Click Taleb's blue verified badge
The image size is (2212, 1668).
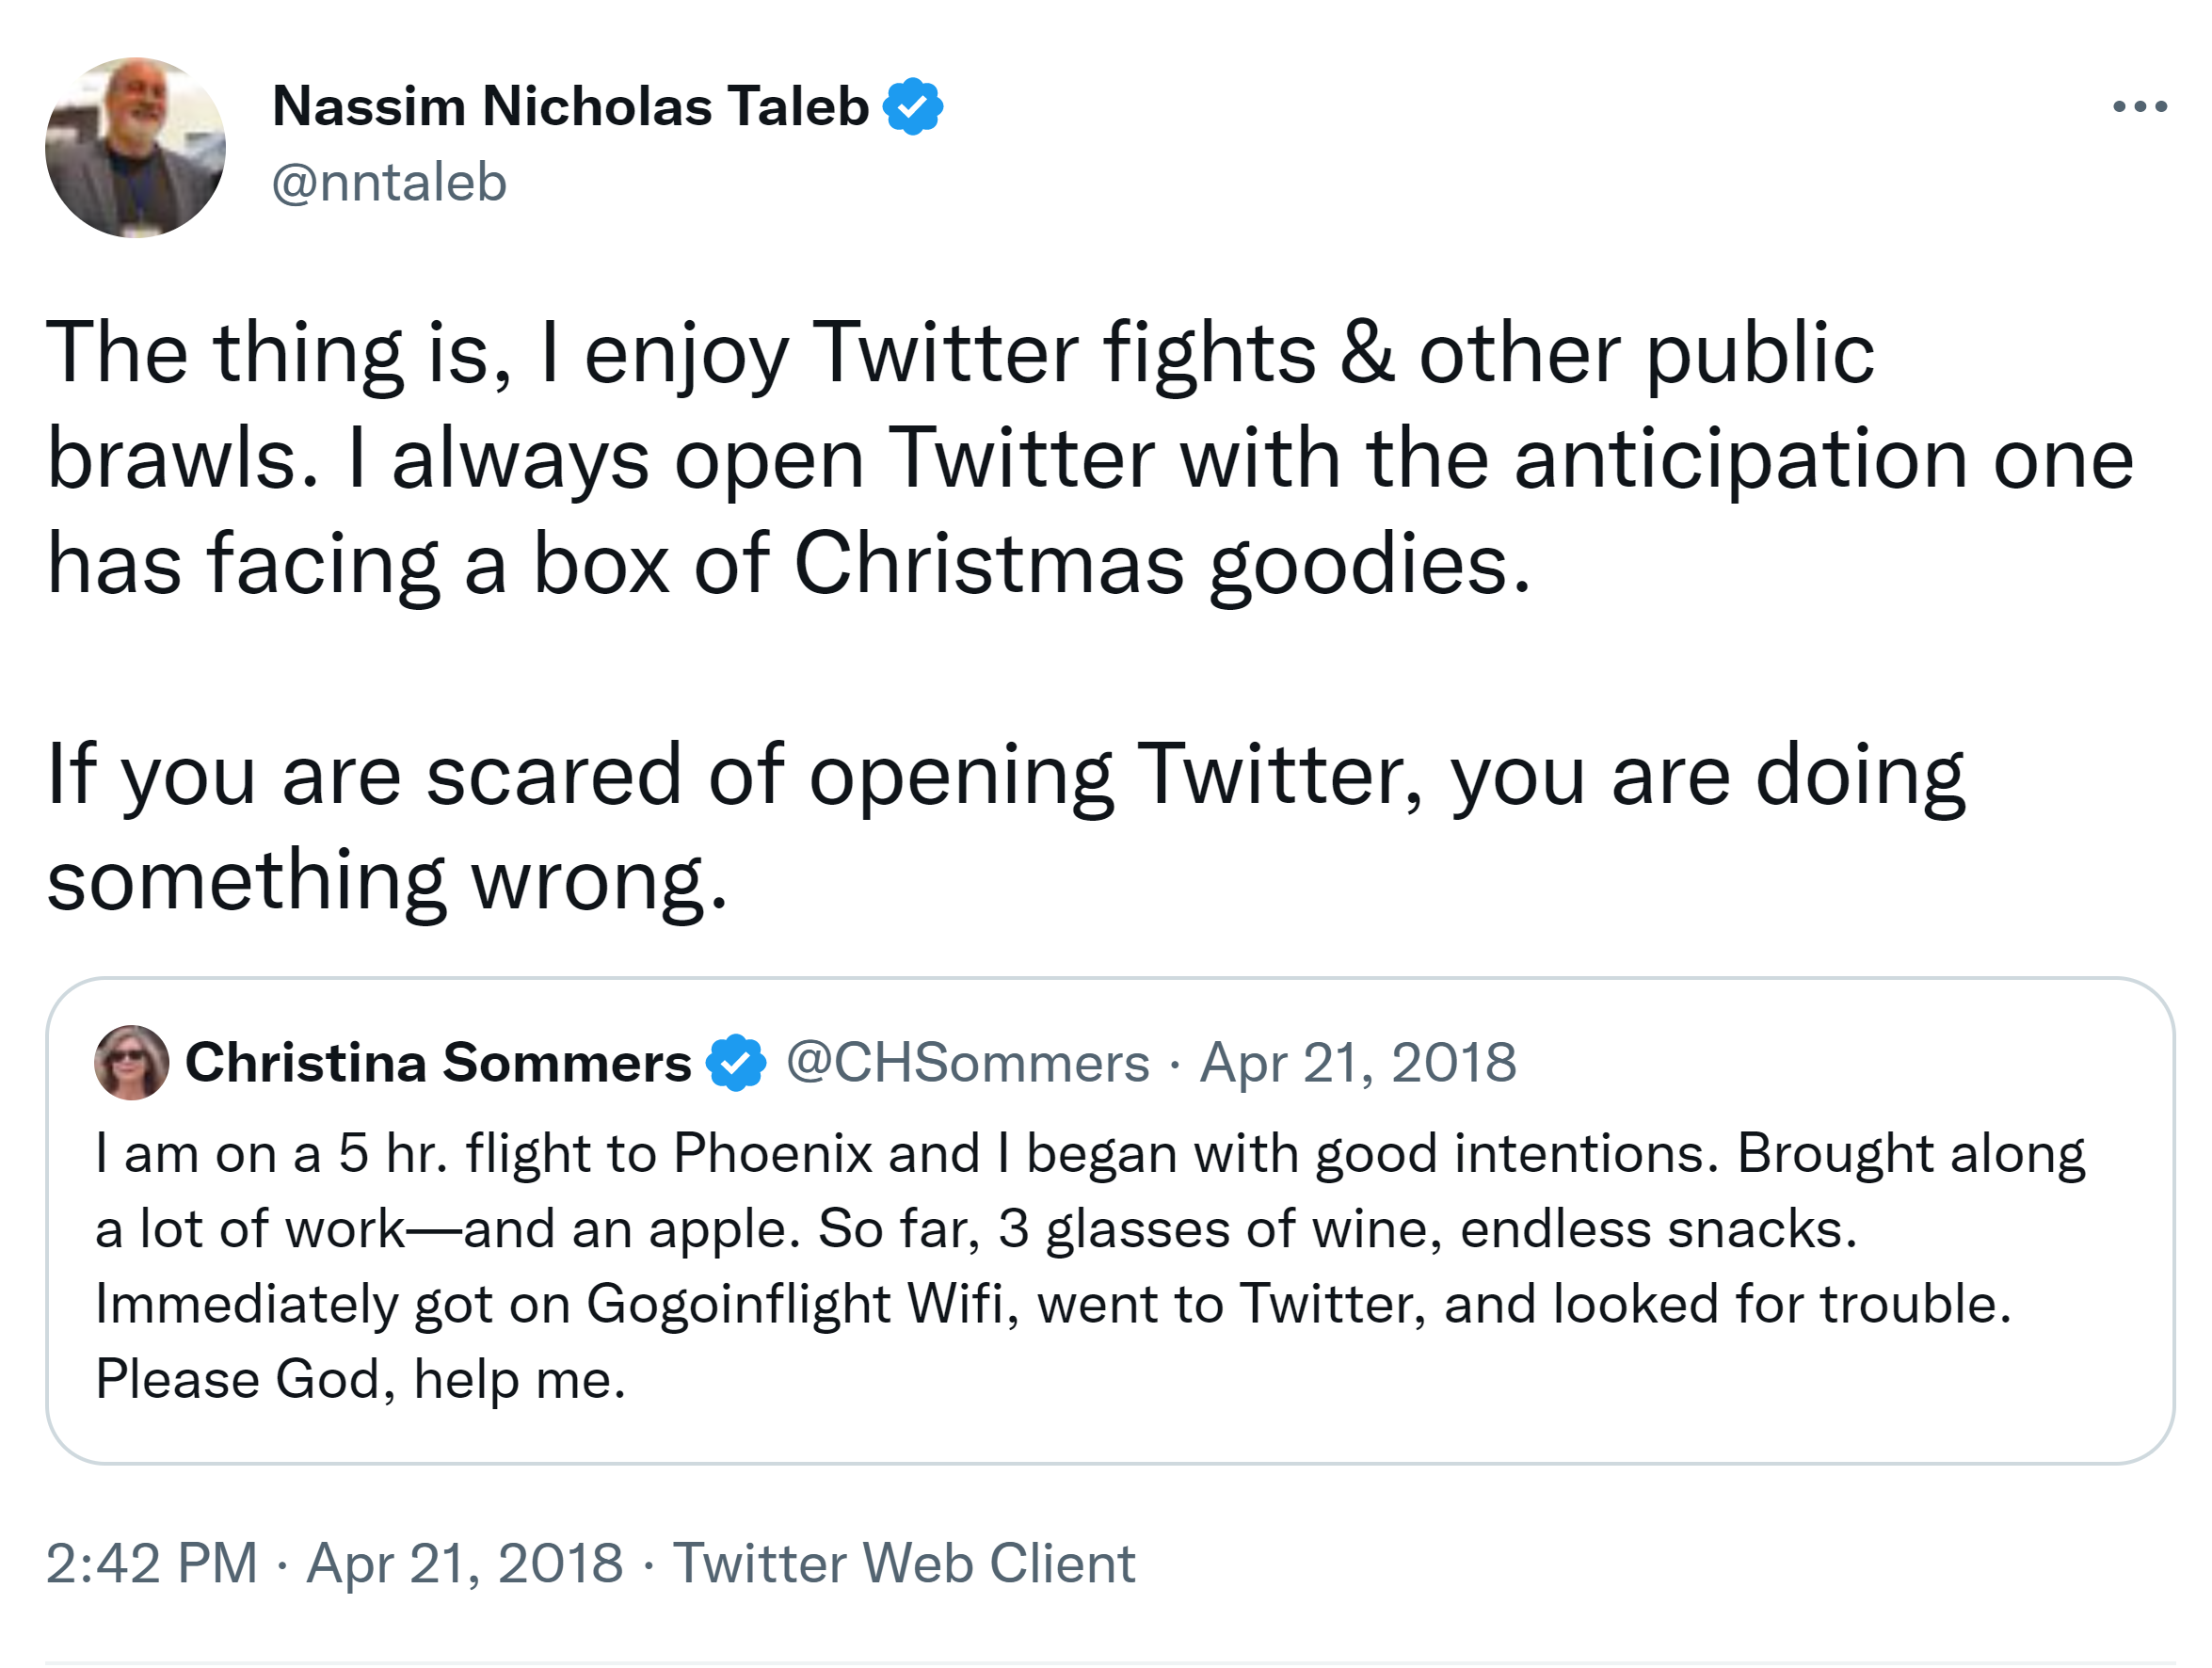tap(912, 106)
